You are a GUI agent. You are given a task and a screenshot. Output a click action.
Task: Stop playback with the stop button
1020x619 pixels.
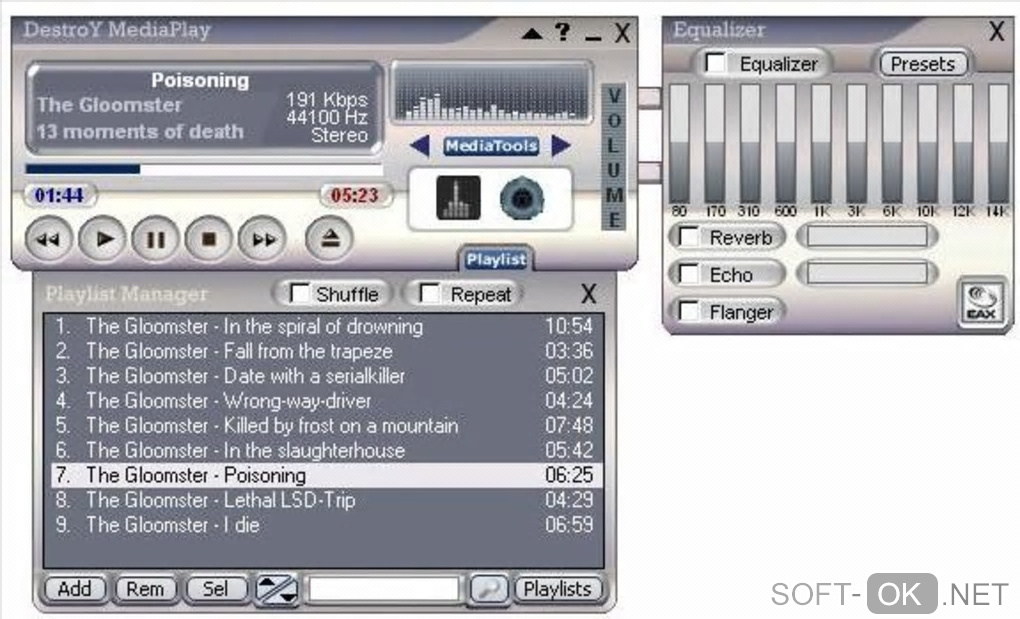tap(209, 239)
